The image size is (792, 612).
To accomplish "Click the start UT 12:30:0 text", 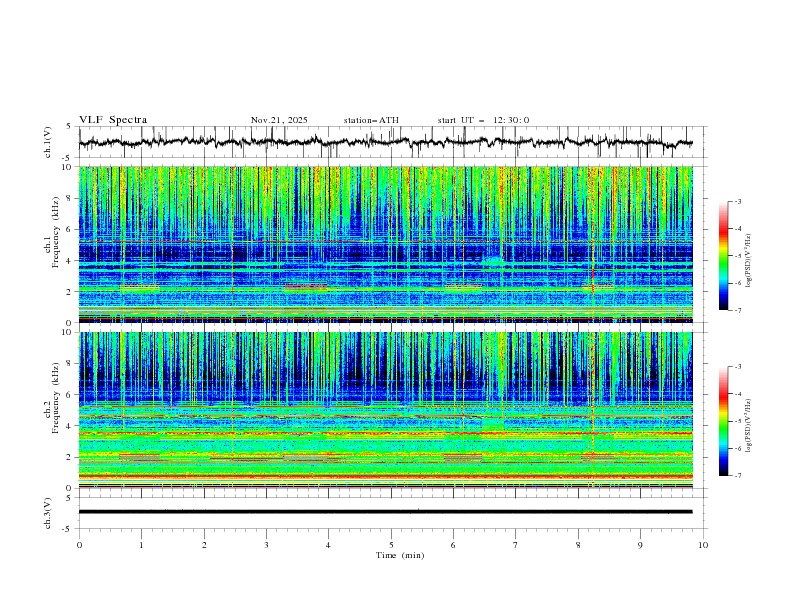I will (483, 120).
